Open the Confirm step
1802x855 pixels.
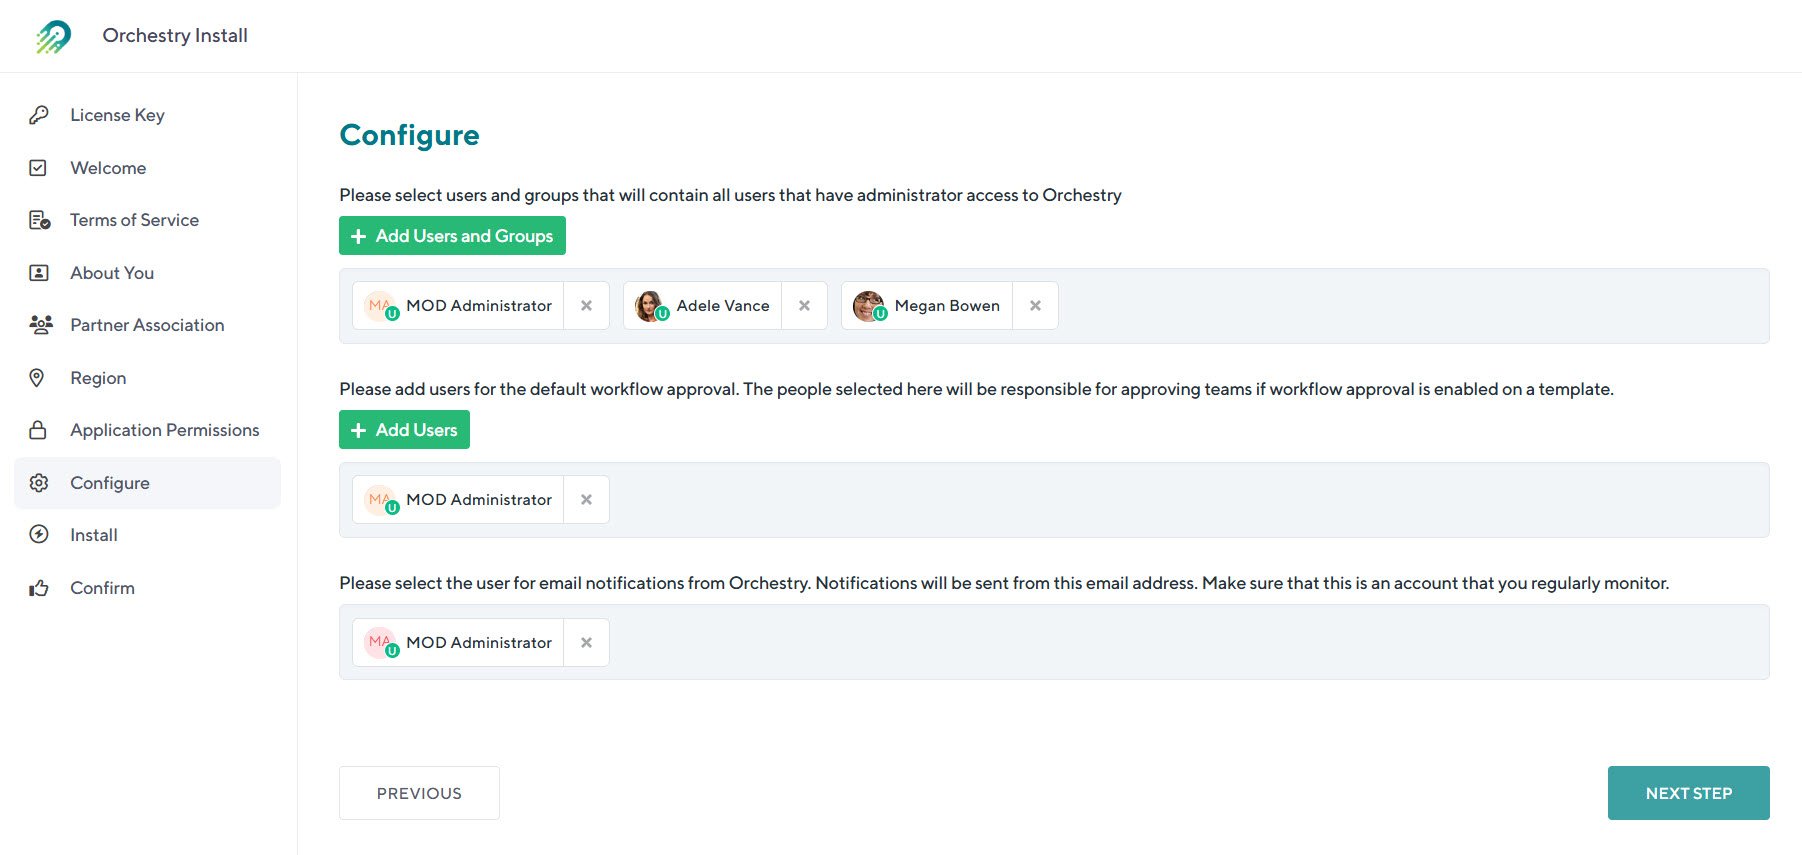pyautogui.click(x=147, y=588)
